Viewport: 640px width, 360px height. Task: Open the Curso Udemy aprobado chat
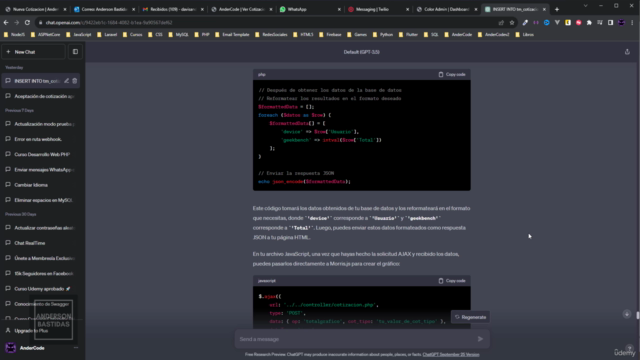coord(40,289)
